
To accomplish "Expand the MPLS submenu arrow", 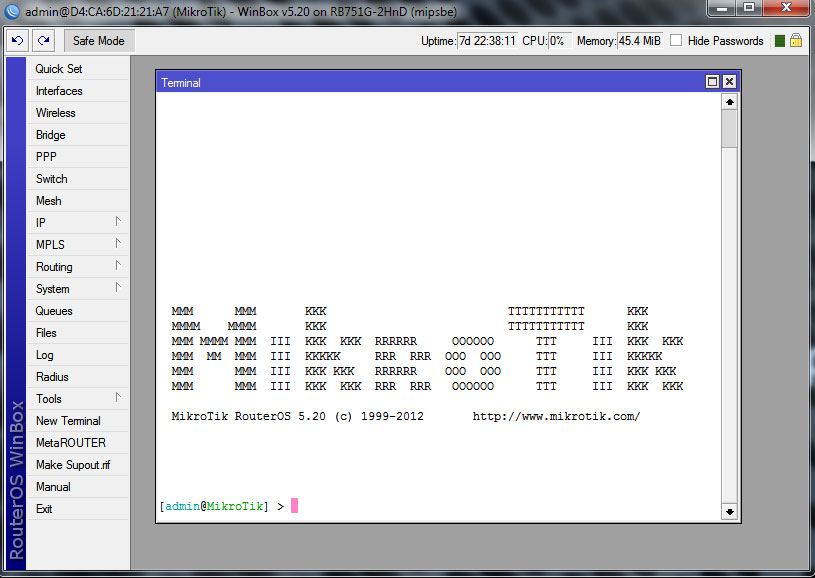I will (118, 243).
